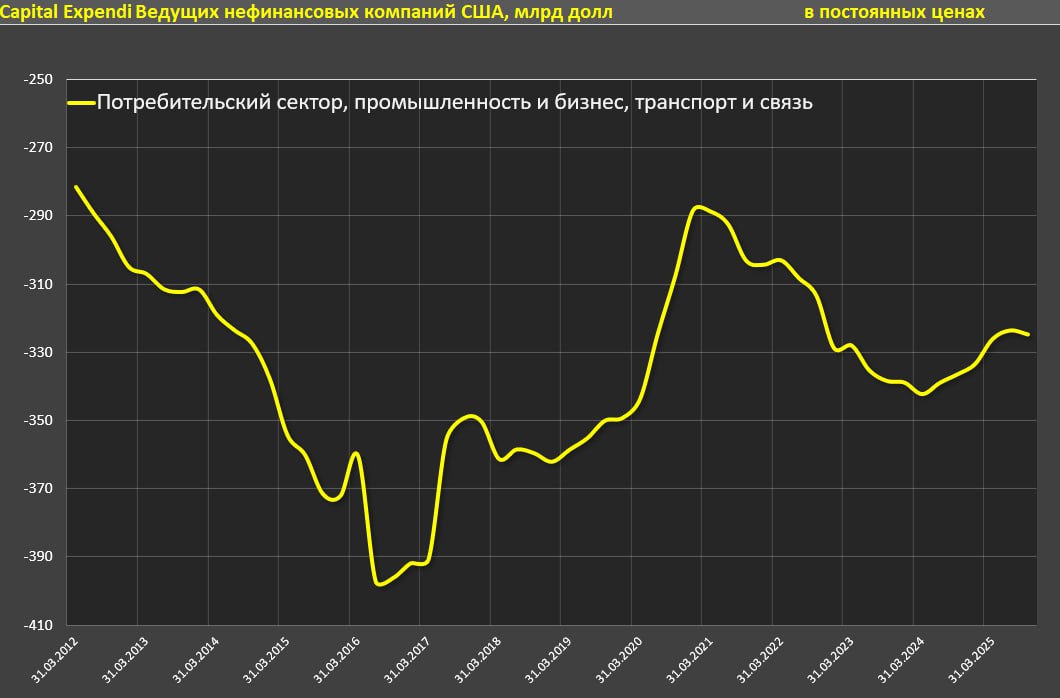Click the chart title 'Capital Expendi'
This screenshot has height=698, width=1060.
(x=66, y=12)
